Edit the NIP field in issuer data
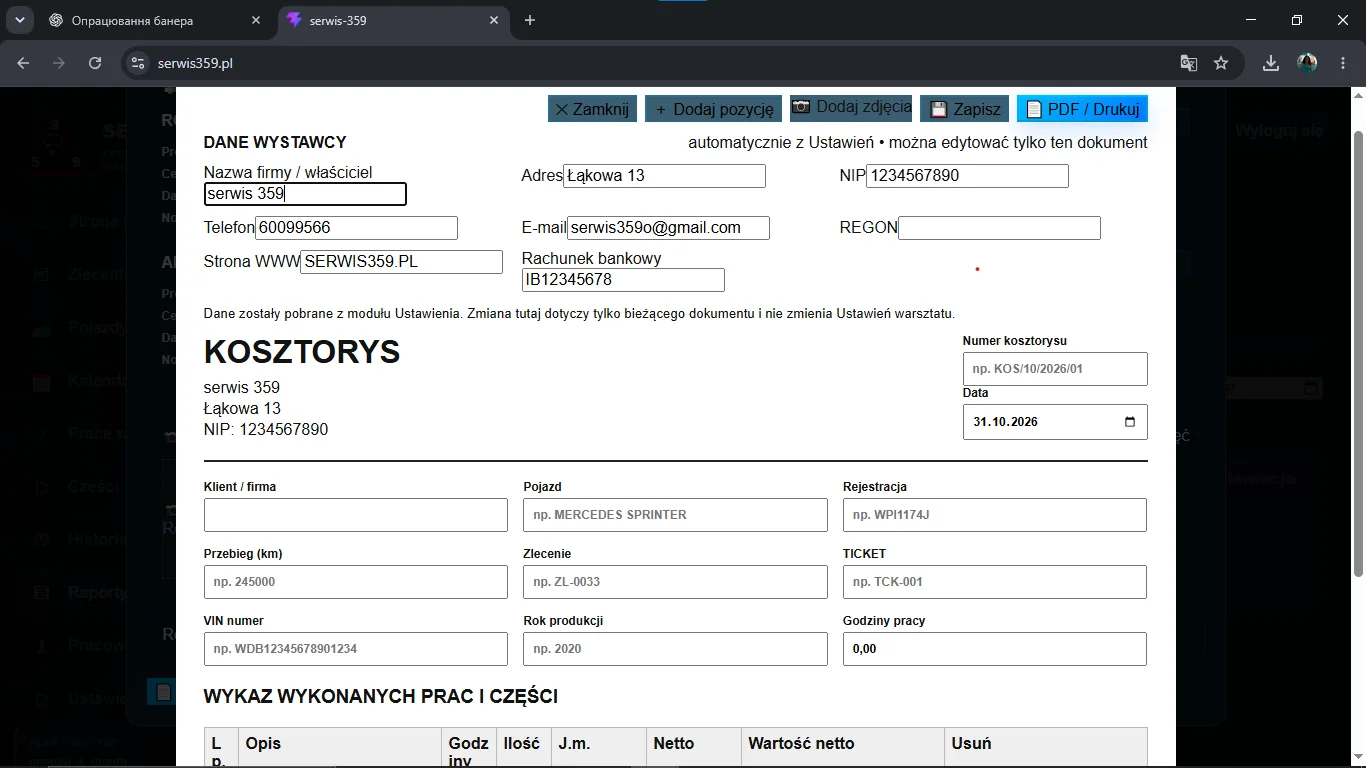This screenshot has height=768, width=1366. (967, 176)
